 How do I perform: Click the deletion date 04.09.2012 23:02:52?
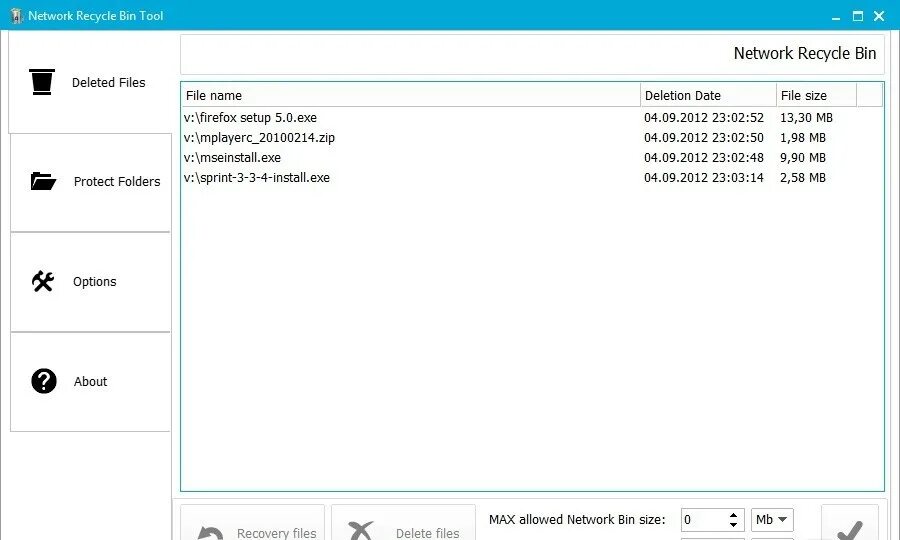pyautogui.click(x=704, y=118)
